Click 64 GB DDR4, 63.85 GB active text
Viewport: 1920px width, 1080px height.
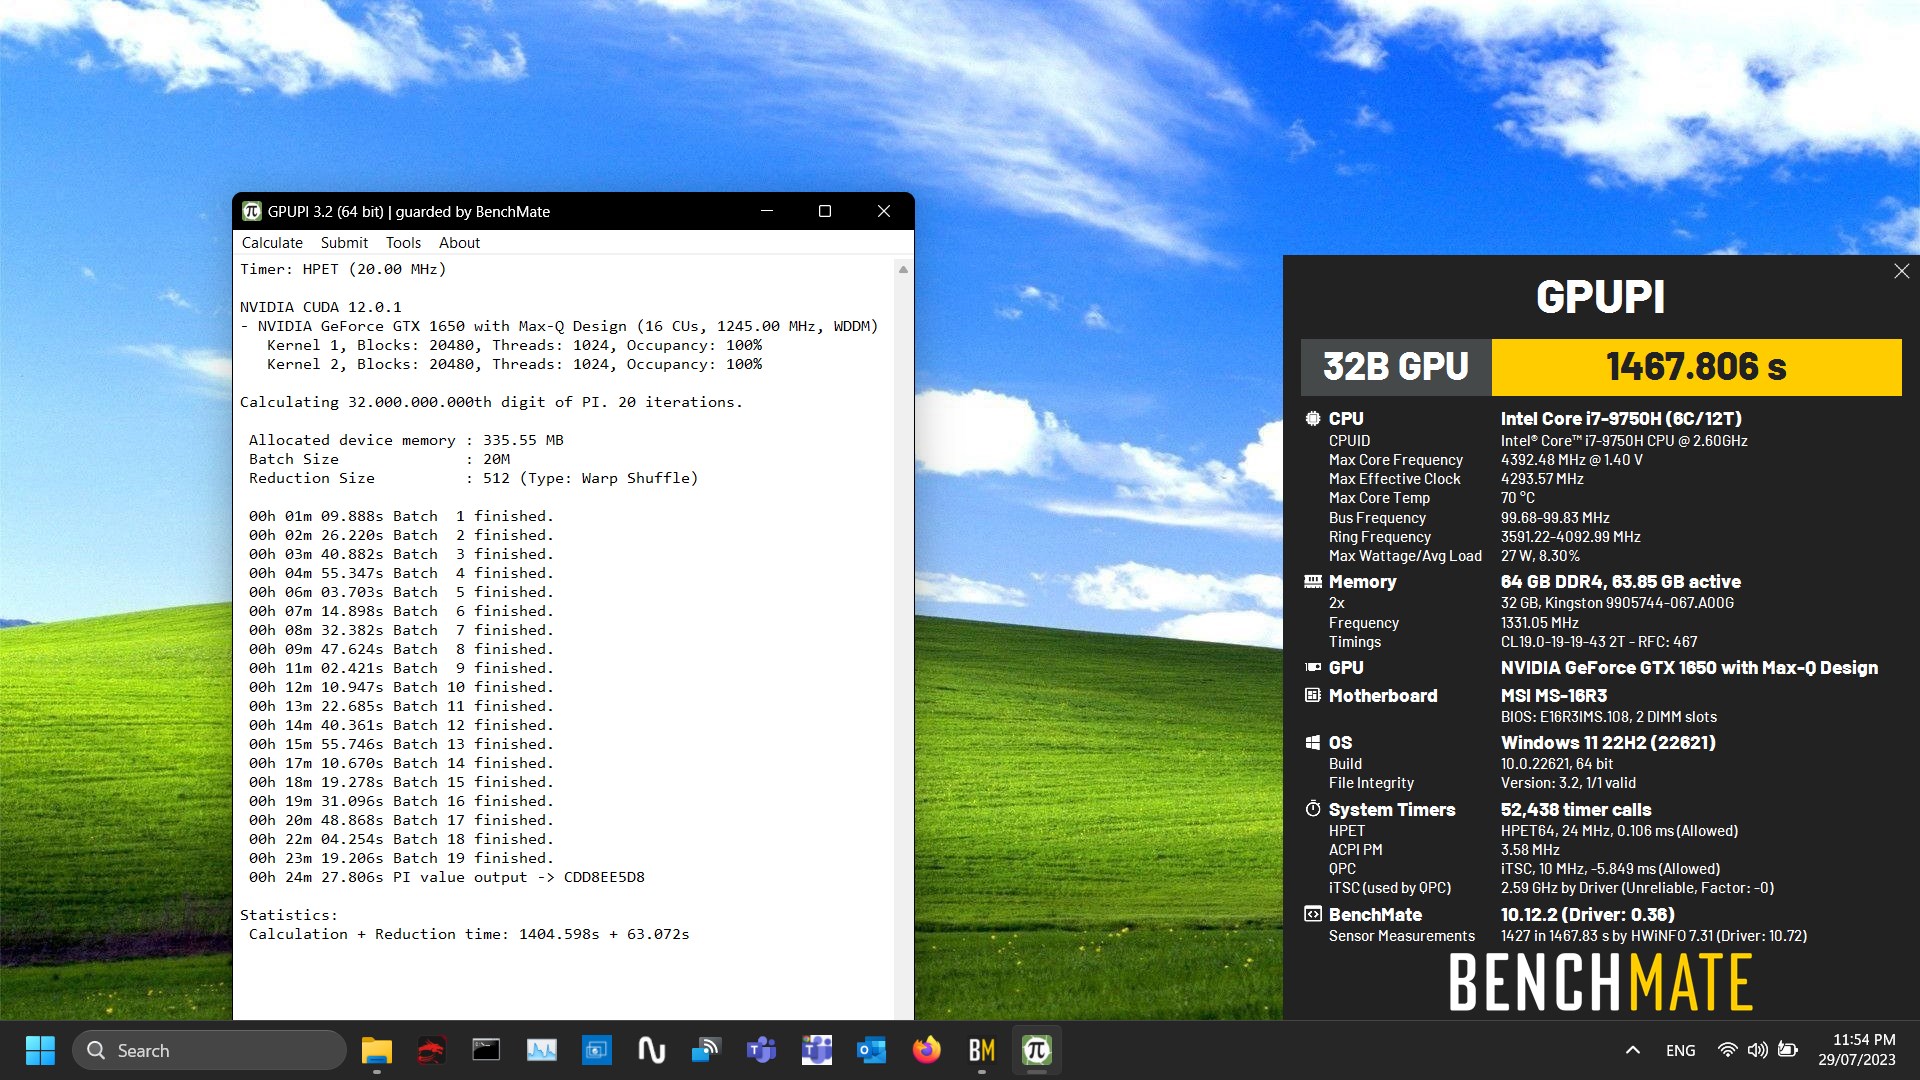(x=1620, y=582)
